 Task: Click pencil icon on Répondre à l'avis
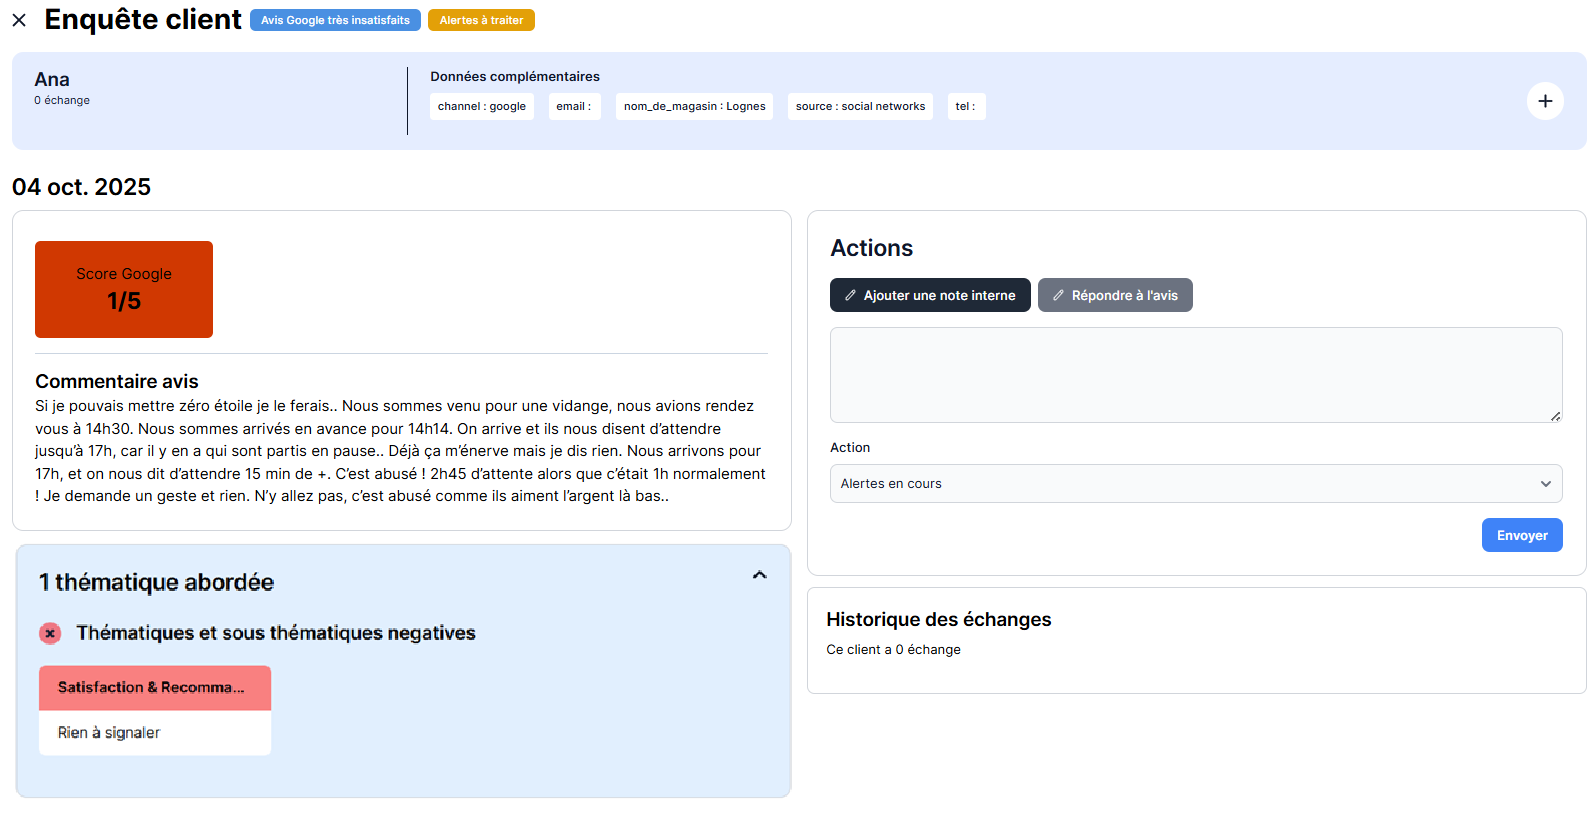1058,296
